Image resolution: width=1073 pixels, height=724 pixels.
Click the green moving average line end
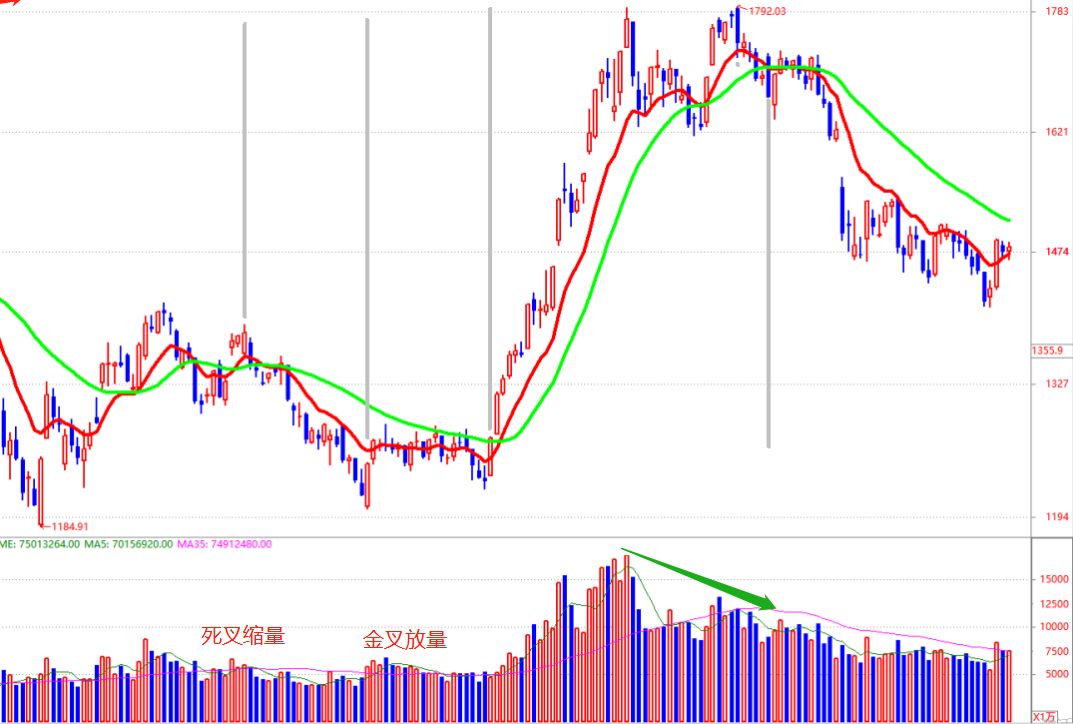[1007, 220]
